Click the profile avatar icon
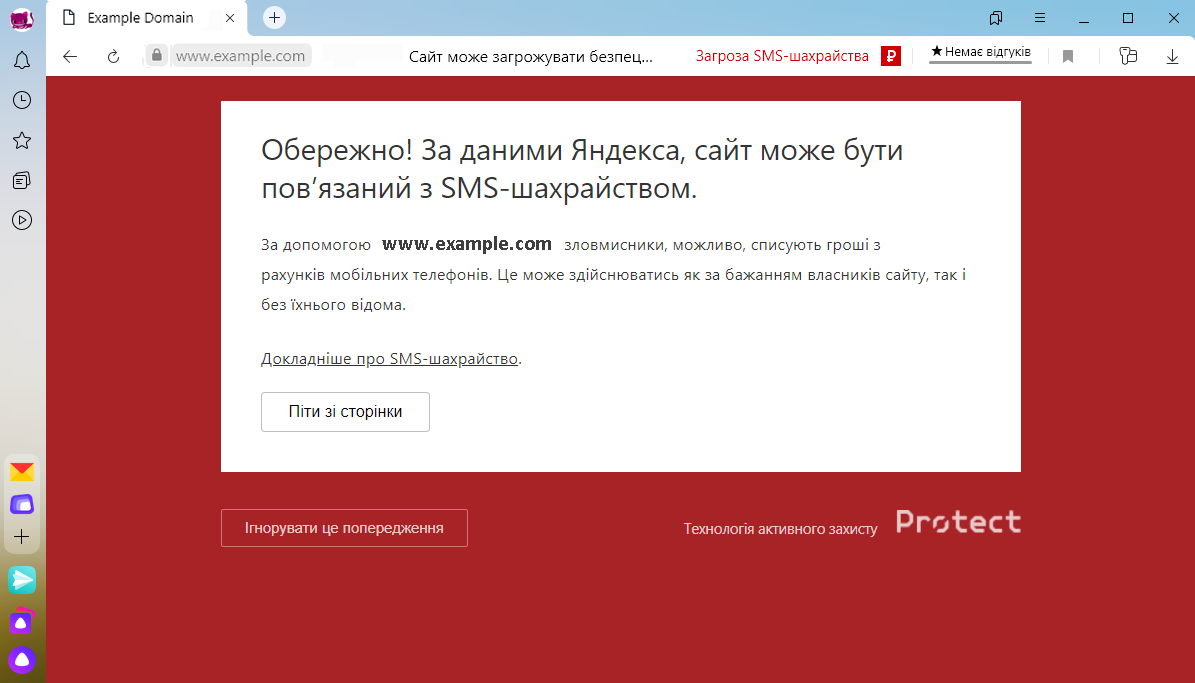Screen dimensions: 1195x683 tap(22, 19)
